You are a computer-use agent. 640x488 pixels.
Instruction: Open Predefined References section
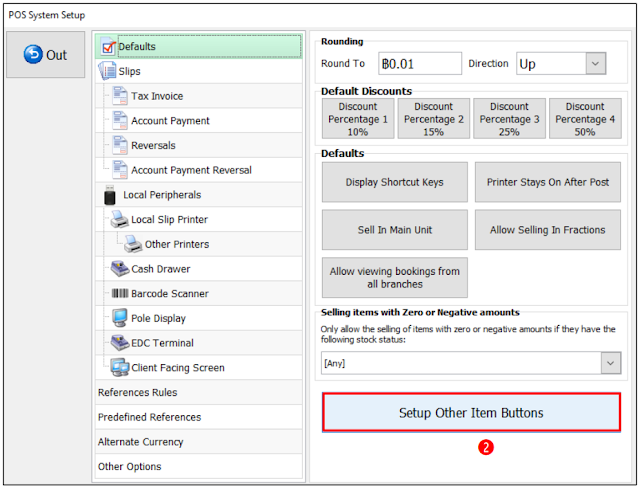click(199, 417)
